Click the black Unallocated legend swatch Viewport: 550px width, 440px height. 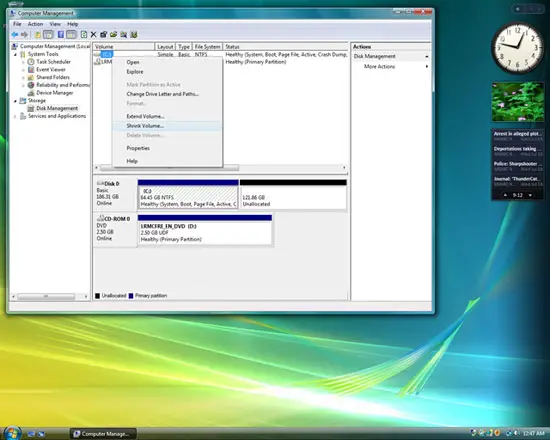pos(98,296)
